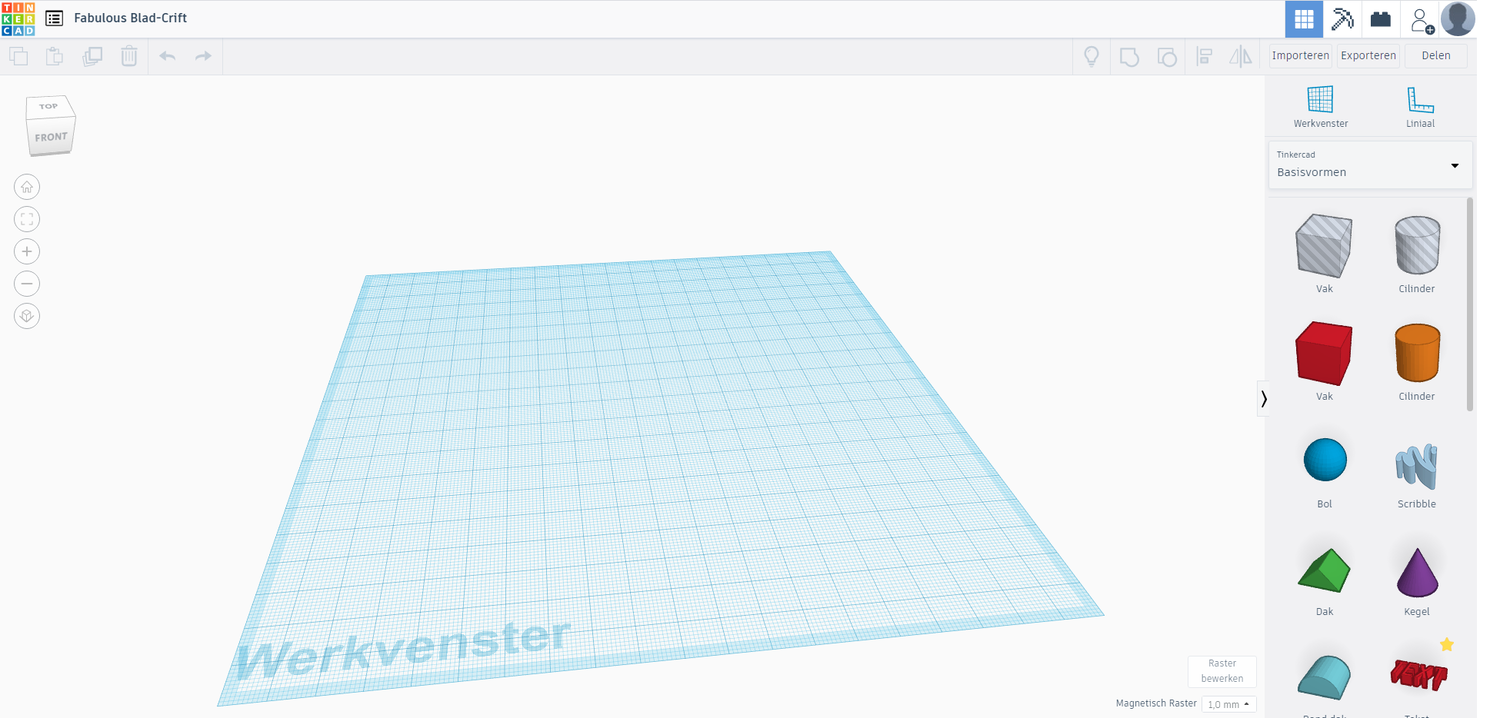
Task: Collapse the shapes panel arrow
Action: point(1264,399)
